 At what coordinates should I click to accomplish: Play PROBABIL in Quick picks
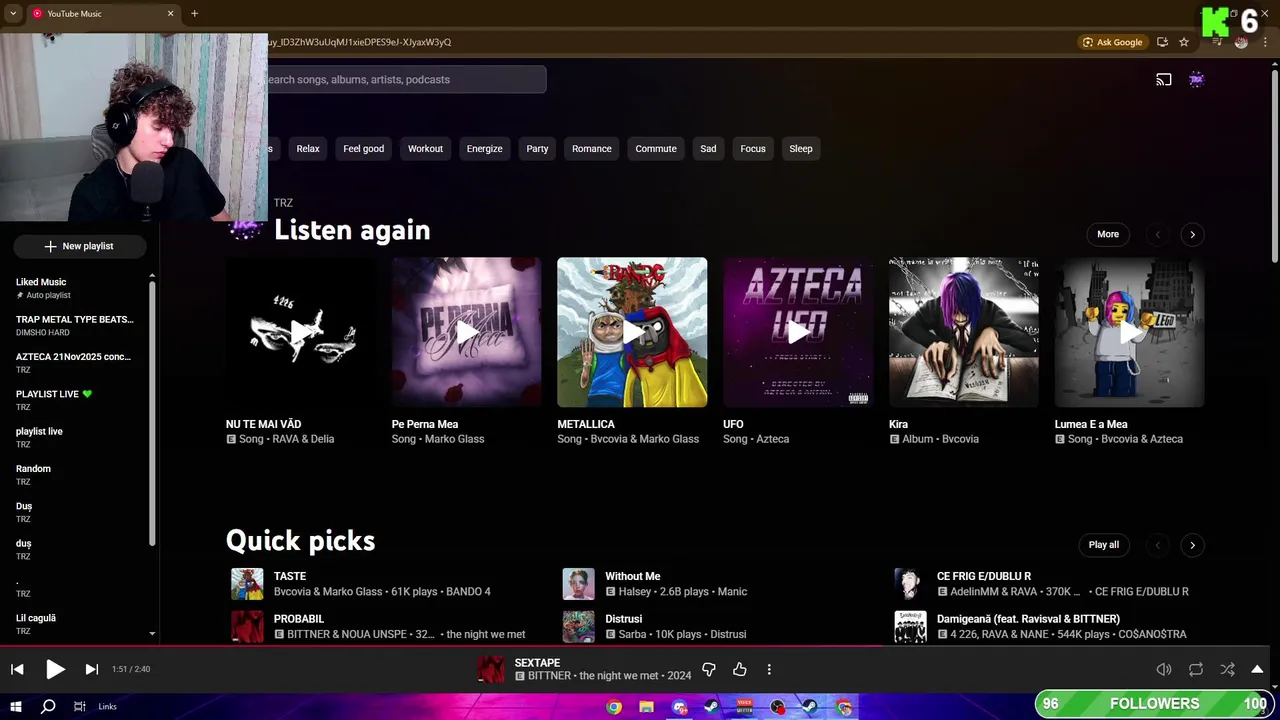pyautogui.click(x=247, y=627)
